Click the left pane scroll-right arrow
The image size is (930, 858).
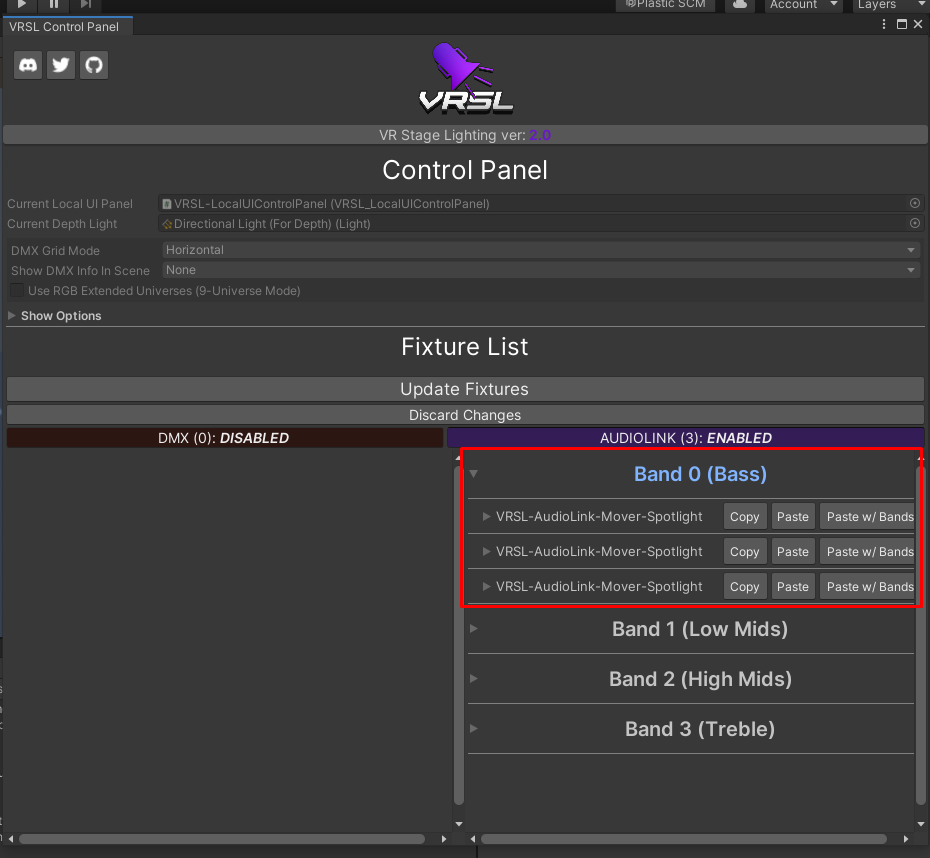(444, 839)
